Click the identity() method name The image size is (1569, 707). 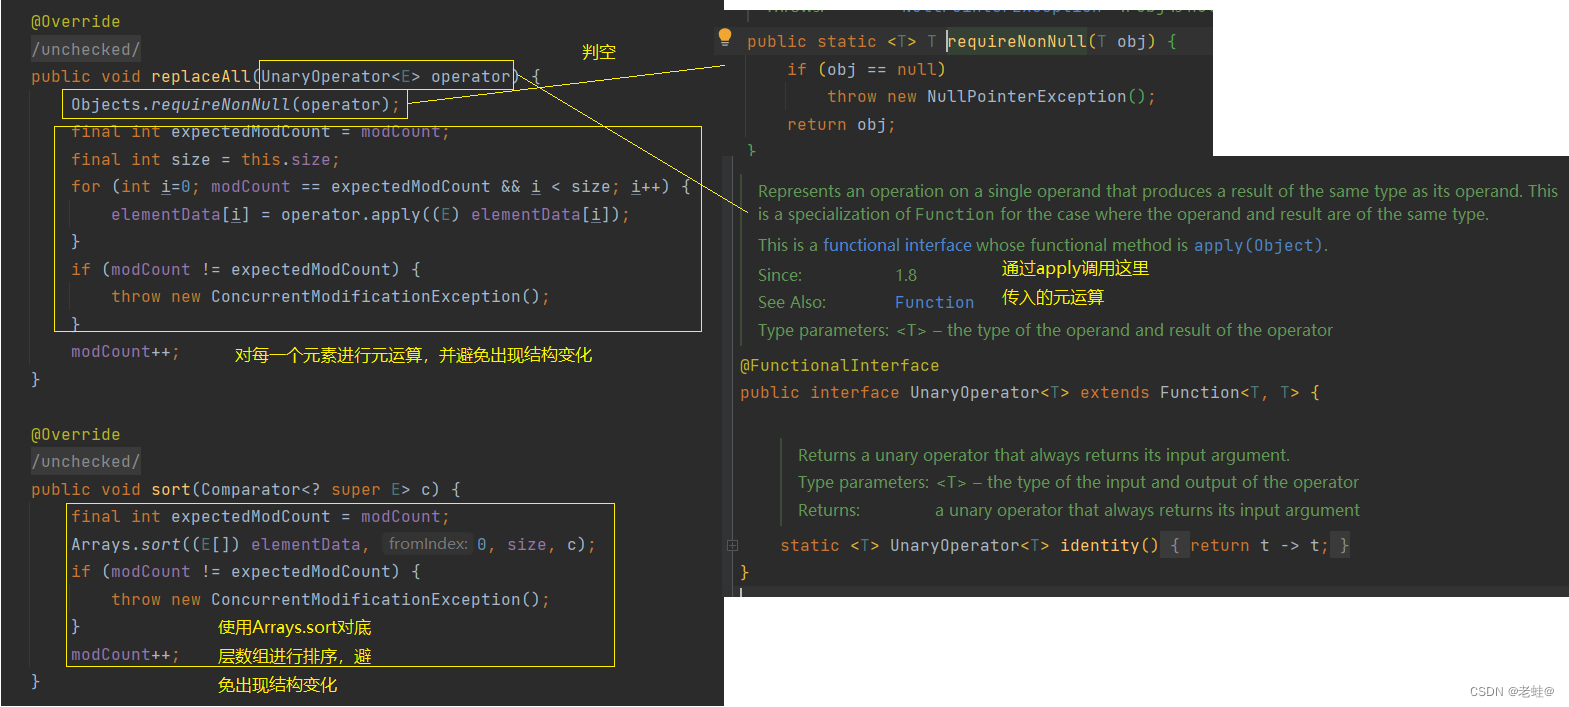pyautogui.click(x=1109, y=545)
